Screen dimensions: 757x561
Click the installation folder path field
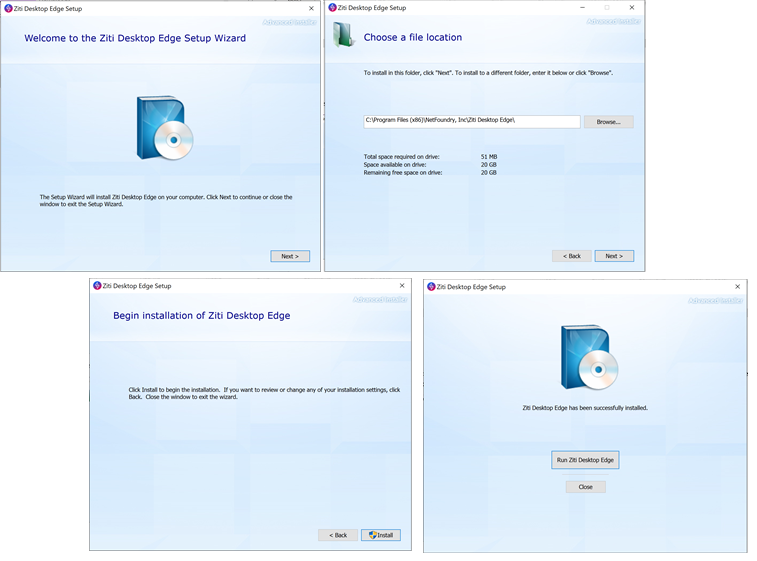coord(472,121)
